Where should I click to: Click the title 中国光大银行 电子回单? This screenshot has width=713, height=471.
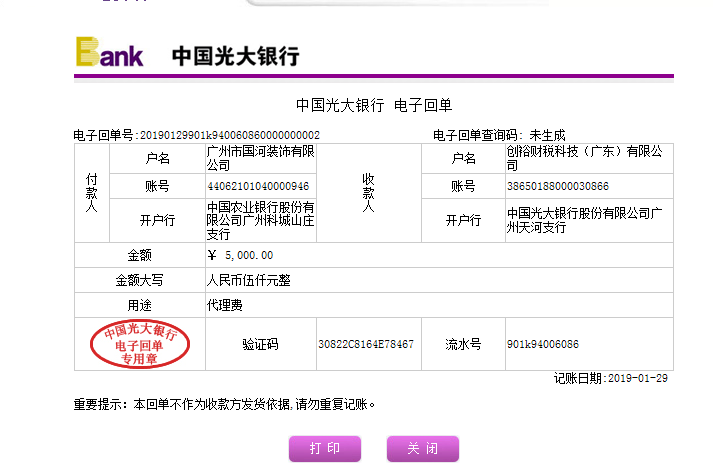click(x=374, y=105)
